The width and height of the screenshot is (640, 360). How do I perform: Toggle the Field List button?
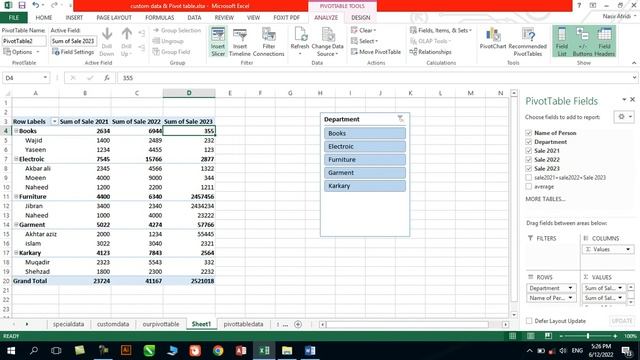pyautogui.click(x=562, y=41)
